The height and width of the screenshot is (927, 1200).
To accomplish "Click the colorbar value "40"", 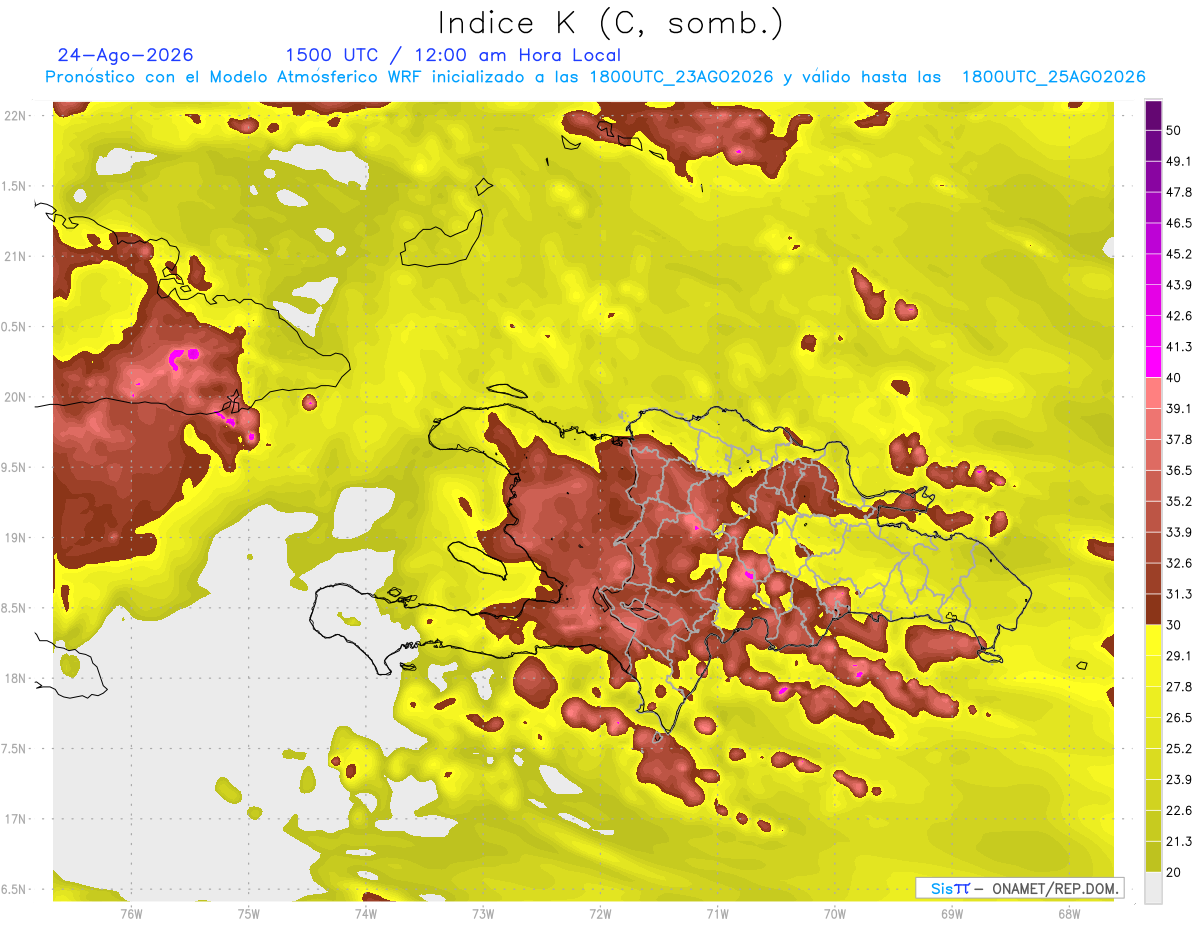I will pos(1174,378).
